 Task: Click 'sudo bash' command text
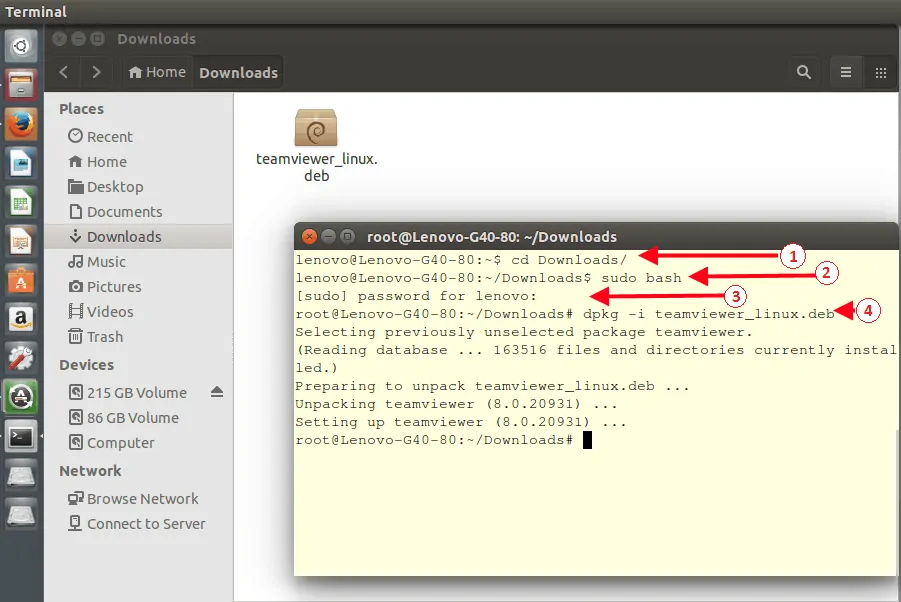click(x=641, y=278)
